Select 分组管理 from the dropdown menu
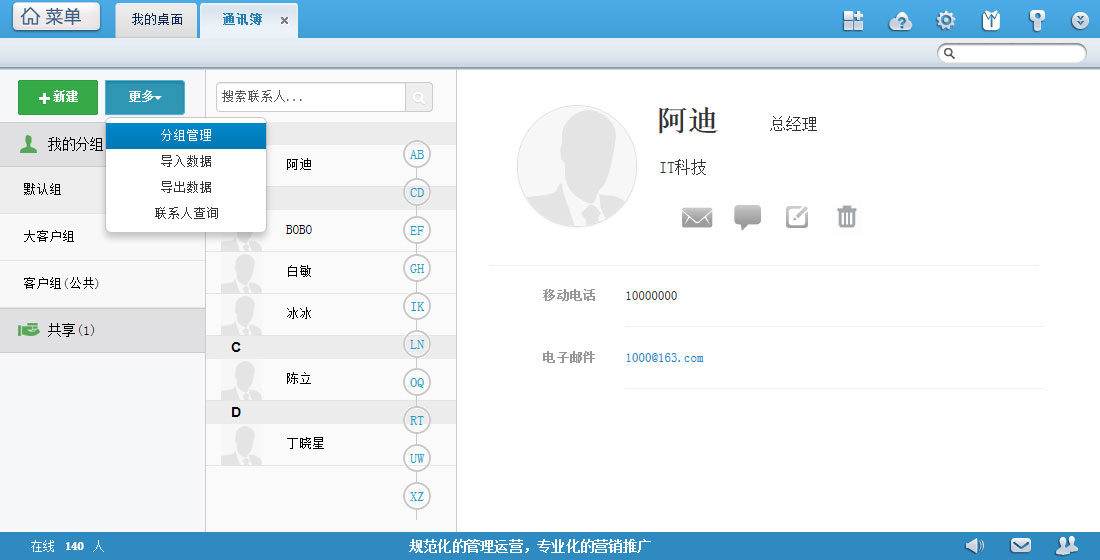 pos(186,135)
